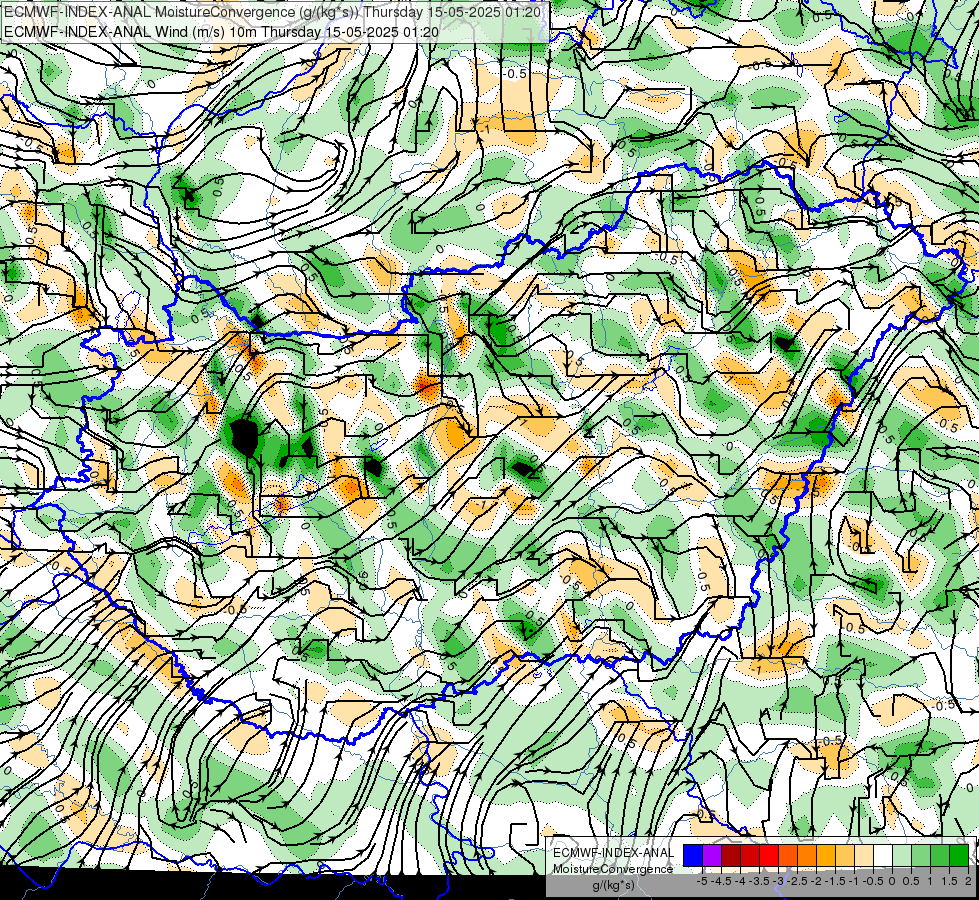Click the Wind (m/s) 10m title line
The width and height of the screenshot is (979, 900).
[x=221, y=32]
